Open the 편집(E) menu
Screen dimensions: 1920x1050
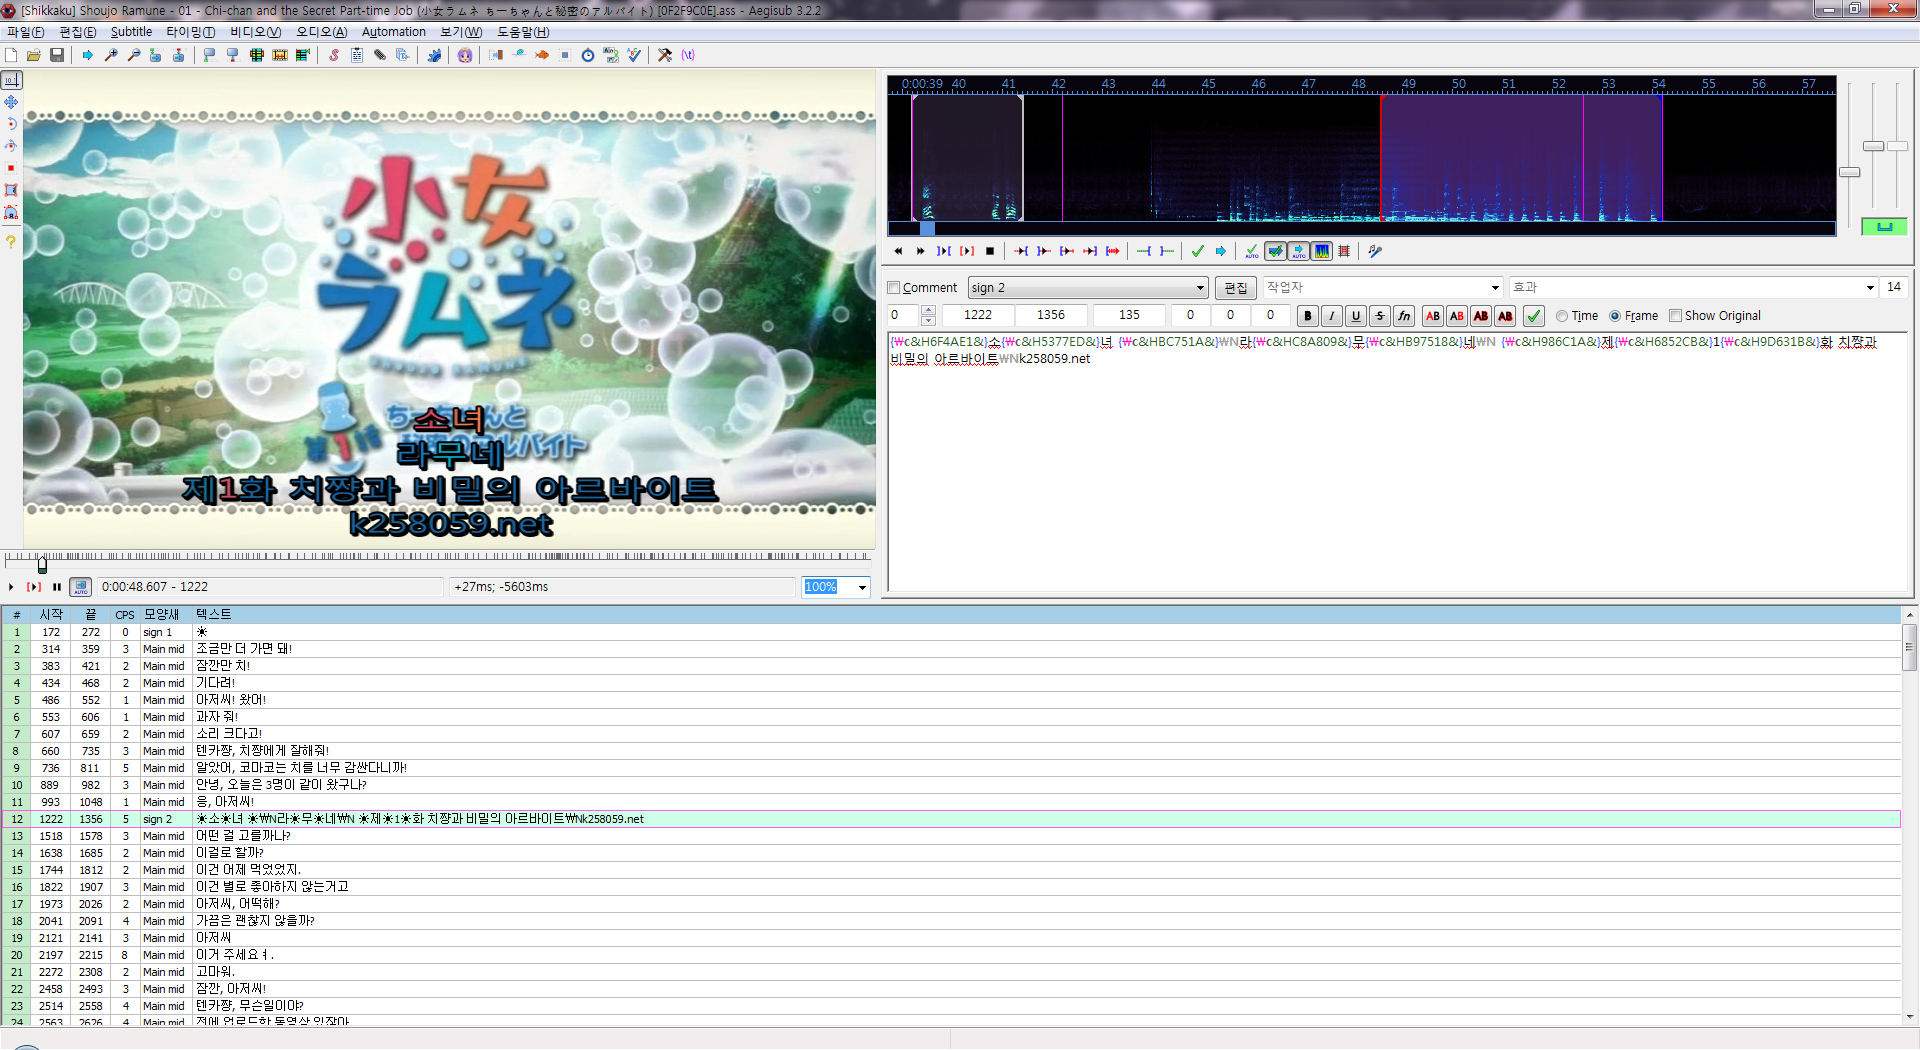click(x=78, y=32)
